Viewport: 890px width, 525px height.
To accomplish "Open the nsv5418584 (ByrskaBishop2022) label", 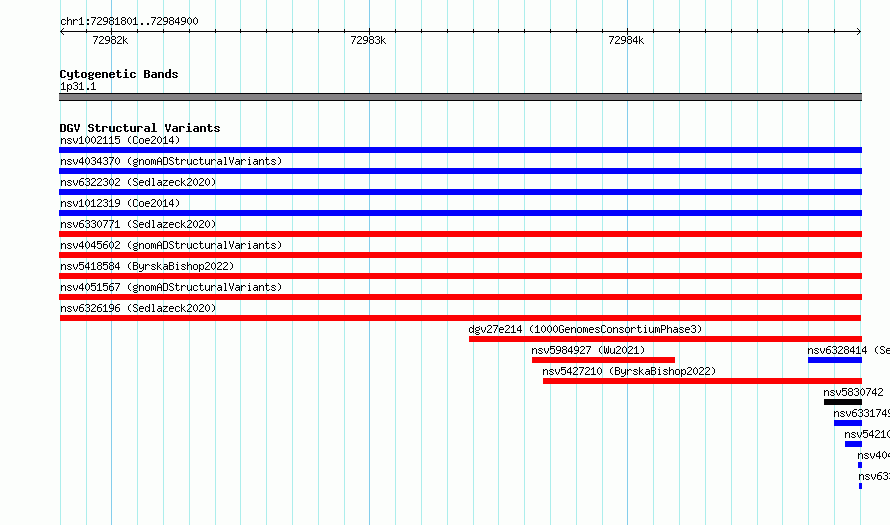I will (147, 266).
